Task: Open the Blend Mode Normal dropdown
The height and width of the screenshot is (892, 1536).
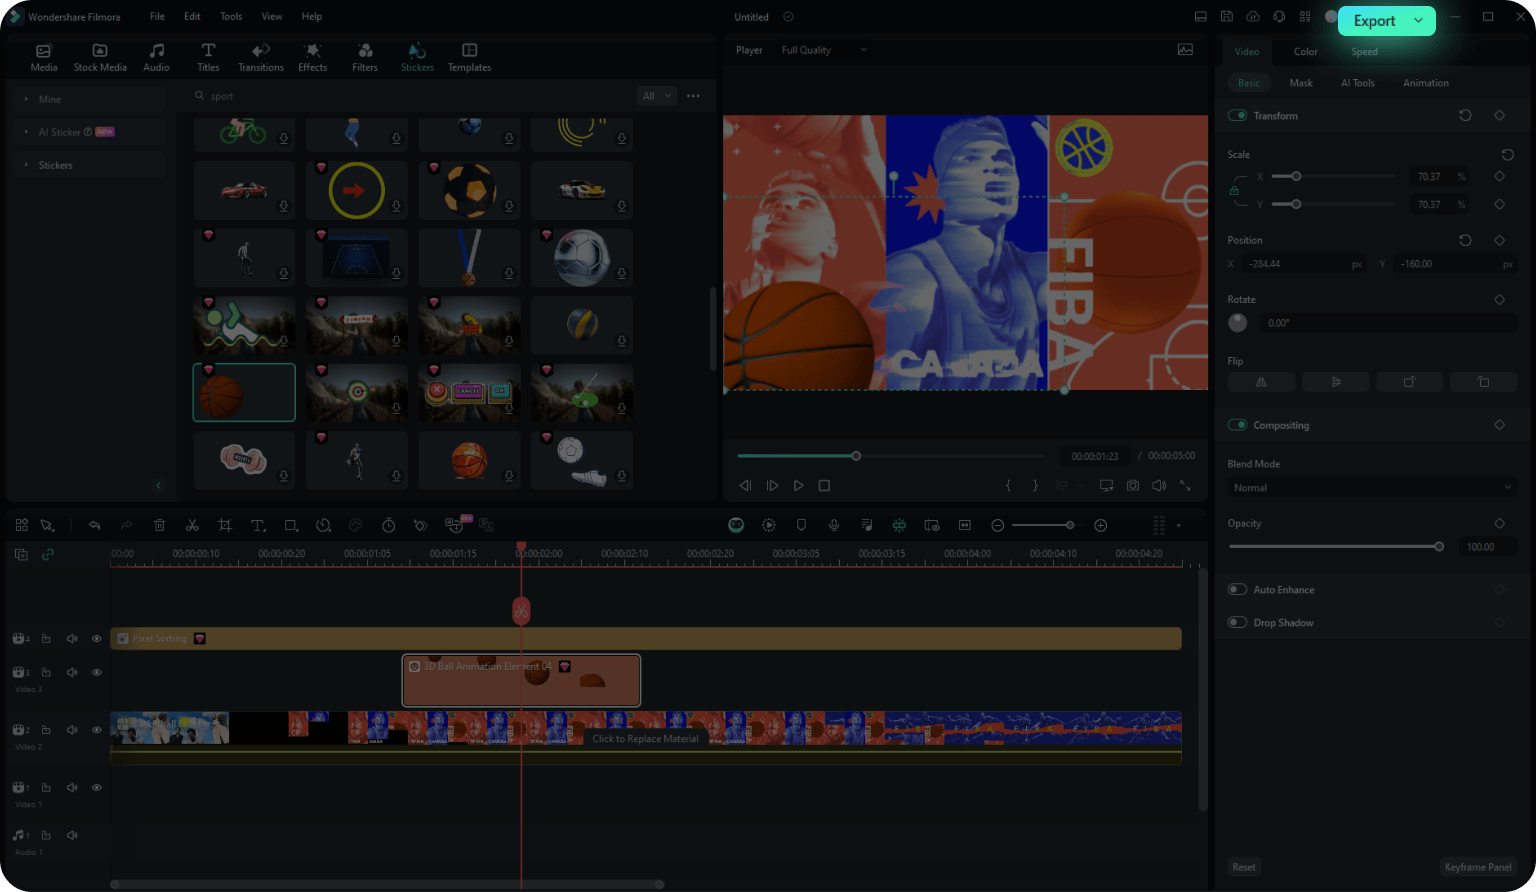Action: point(1372,487)
